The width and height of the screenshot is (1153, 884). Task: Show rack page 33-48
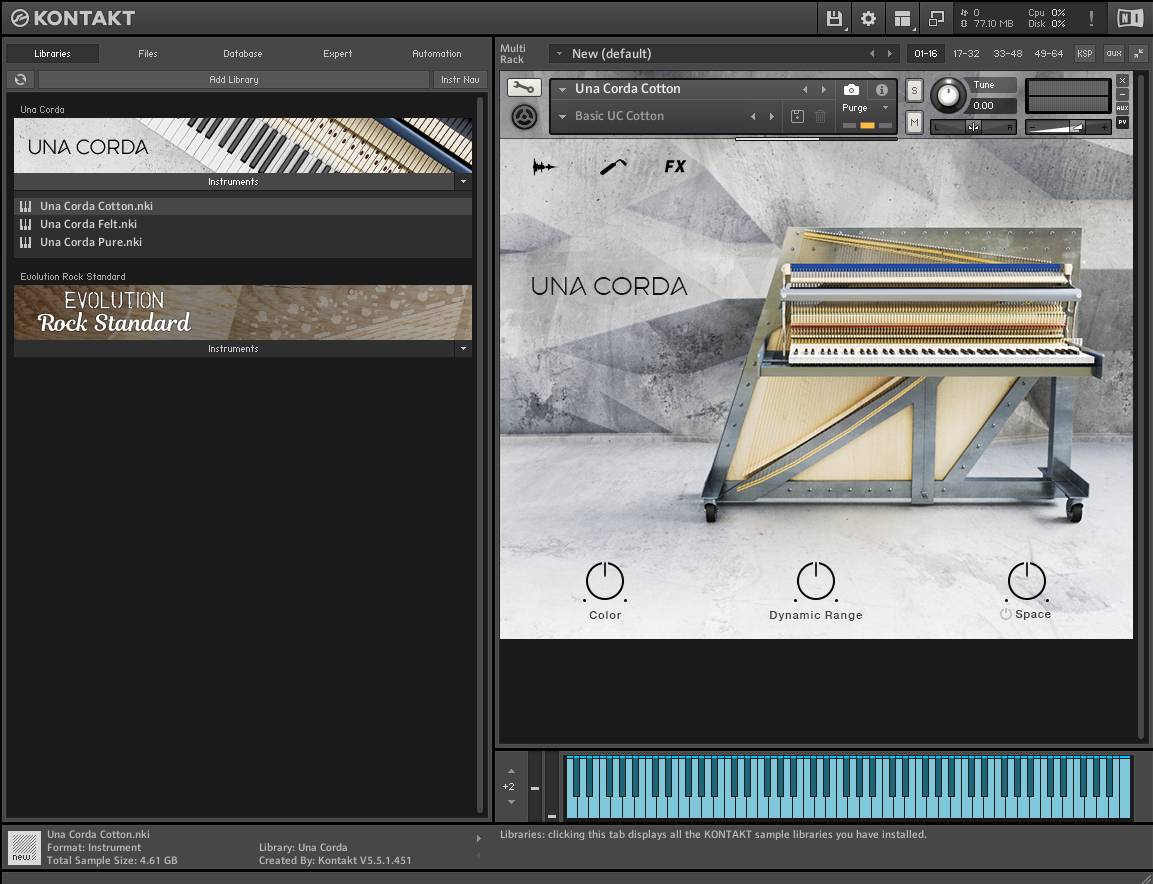point(1007,54)
